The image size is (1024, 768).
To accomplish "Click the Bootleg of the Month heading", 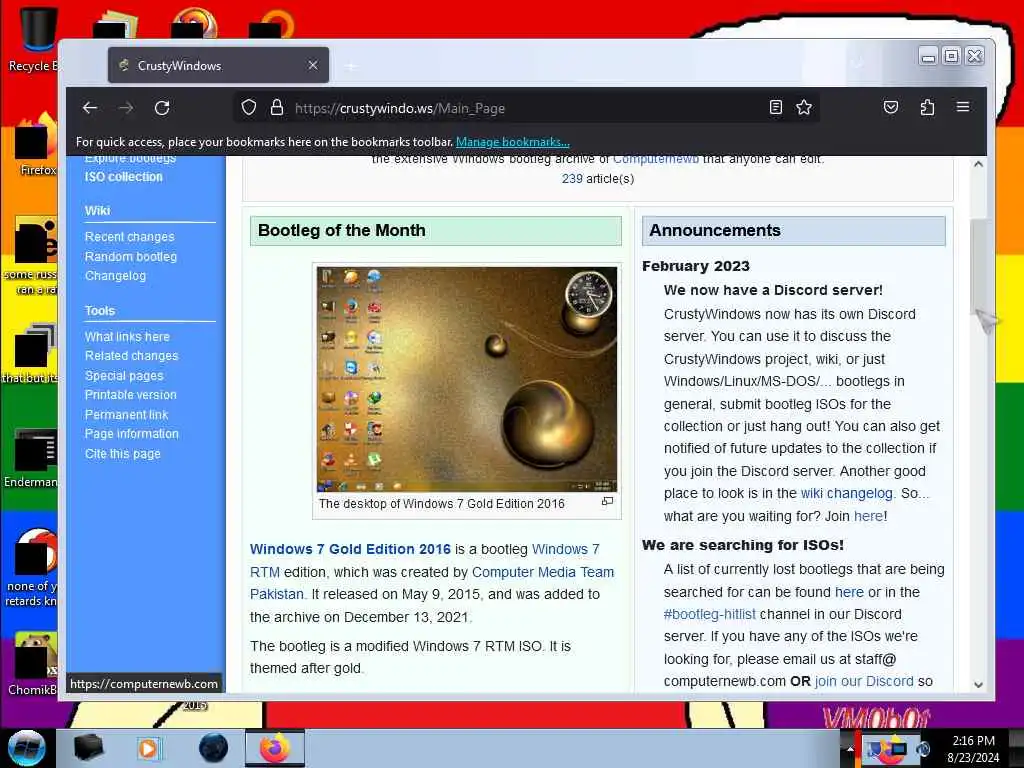I will coord(342,230).
